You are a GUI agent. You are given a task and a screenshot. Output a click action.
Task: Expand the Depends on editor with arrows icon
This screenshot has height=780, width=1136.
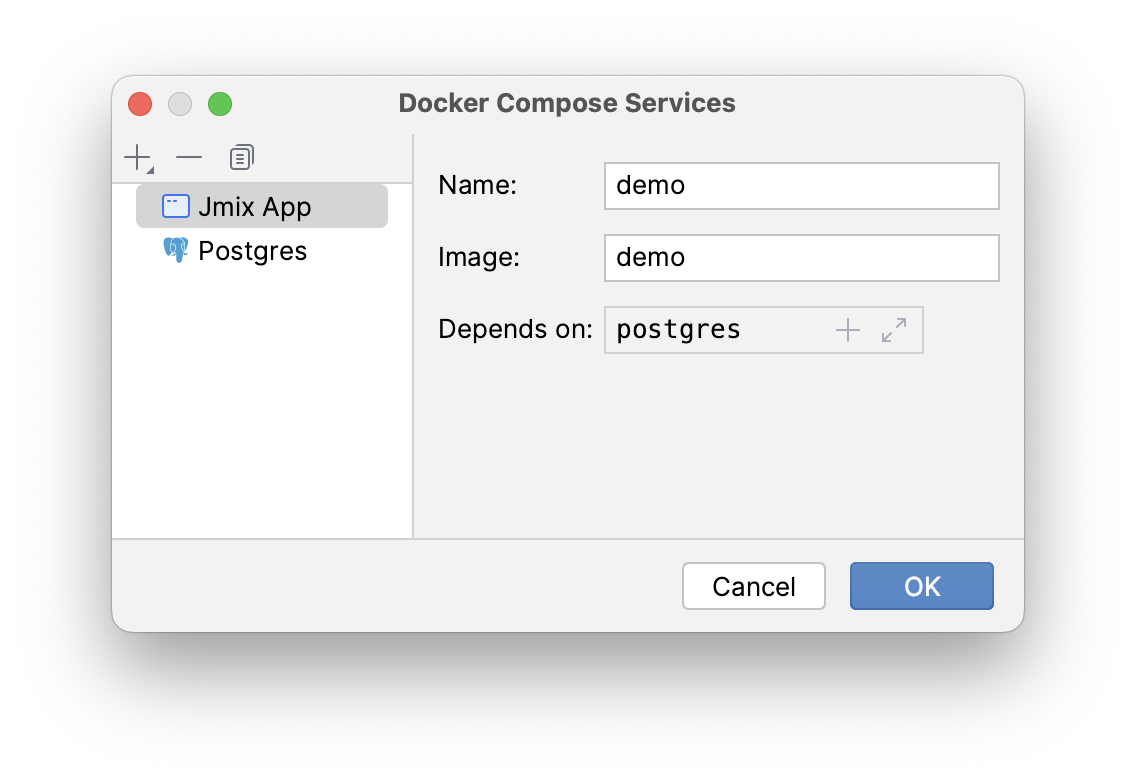(893, 329)
